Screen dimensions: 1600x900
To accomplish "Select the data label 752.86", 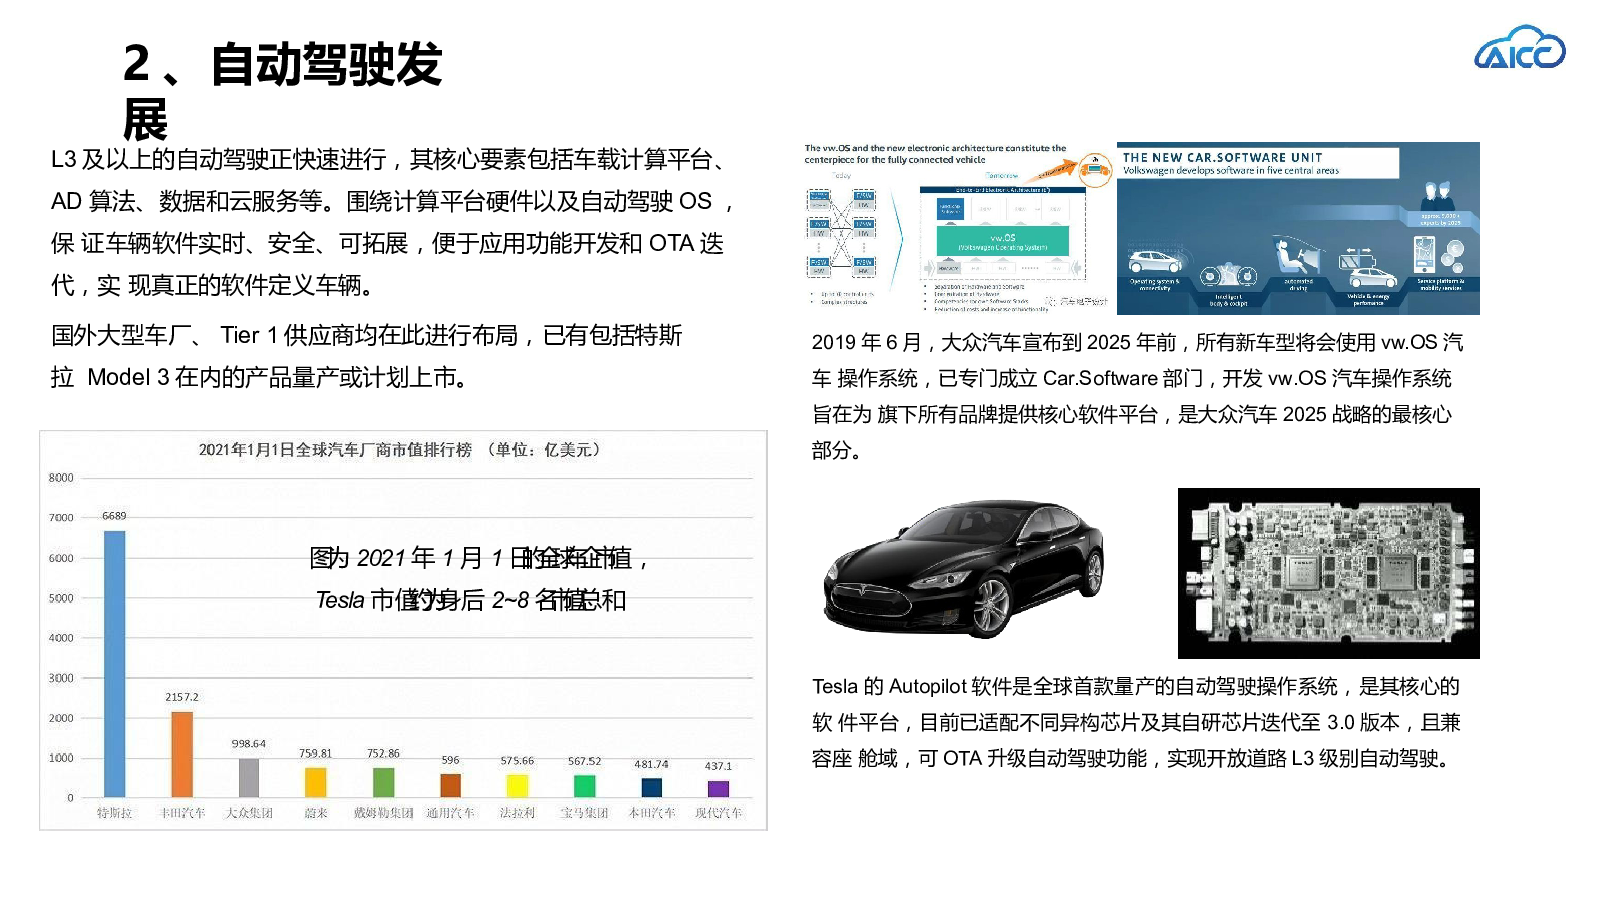I will point(383,753).
